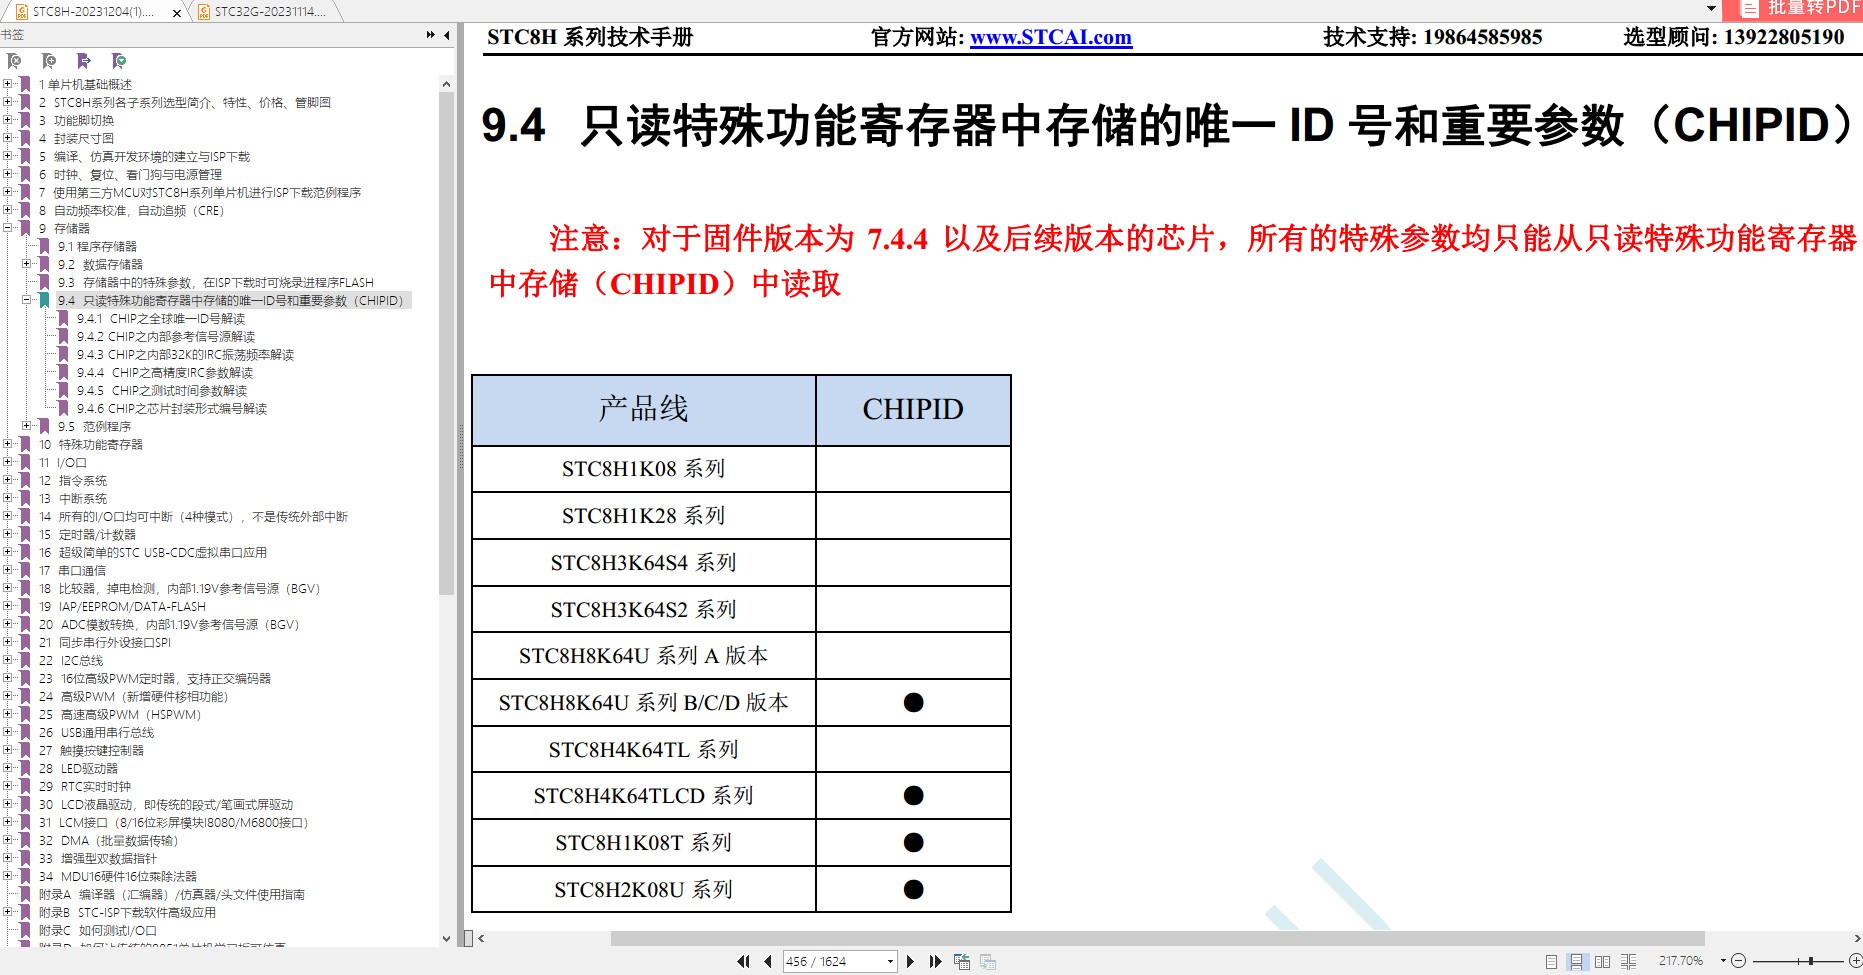
Task: Open bookmark 9.4.6 芯片封装形式编号解读
Action: click(x=172, y=408)
